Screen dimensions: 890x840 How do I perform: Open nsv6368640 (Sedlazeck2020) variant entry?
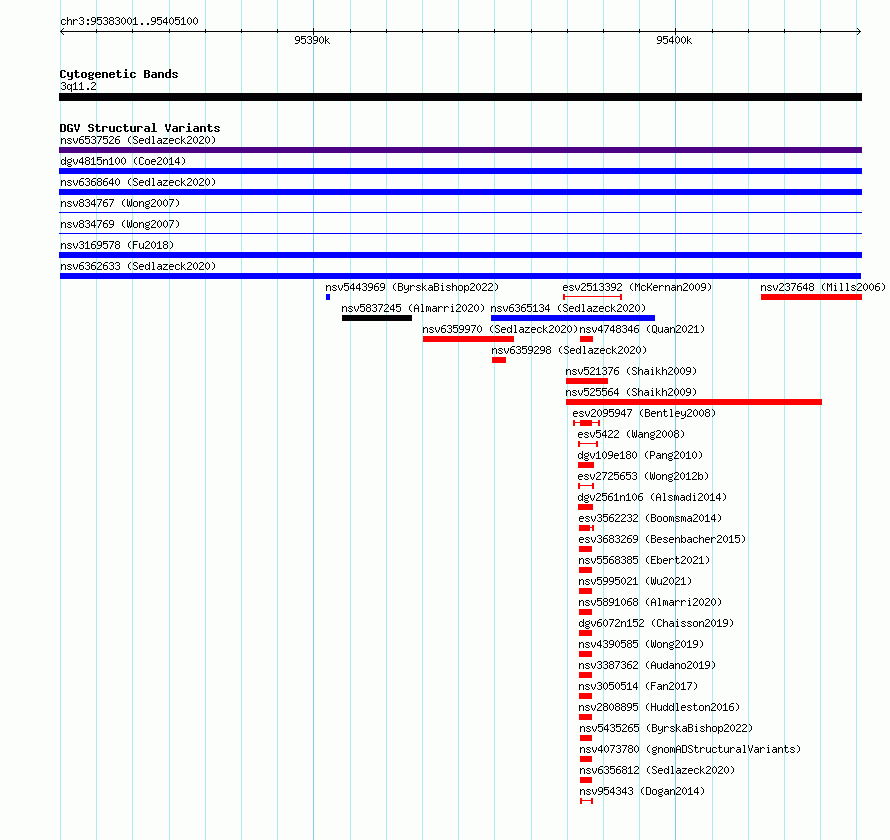138,182
